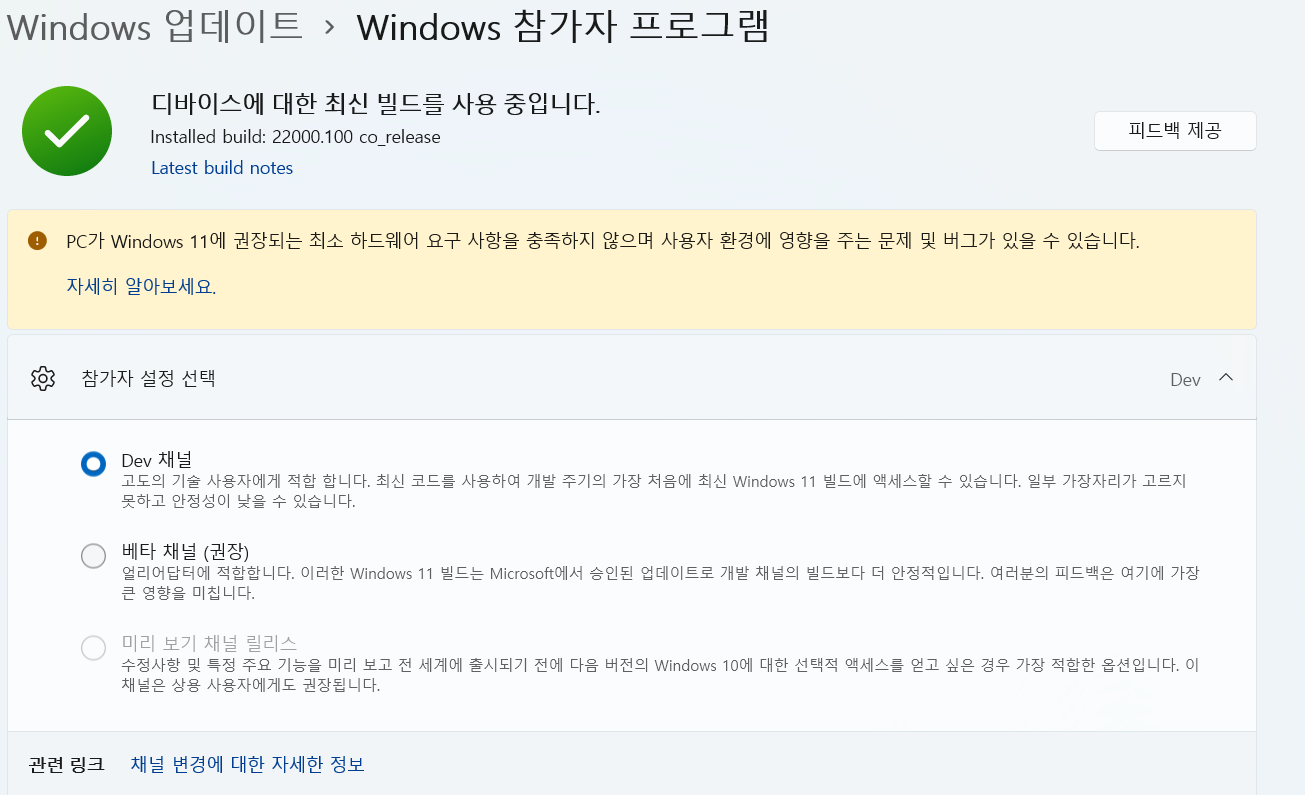
Task: Select the 베타 채널 (권장) radio button
Action: tap(93, 557)
